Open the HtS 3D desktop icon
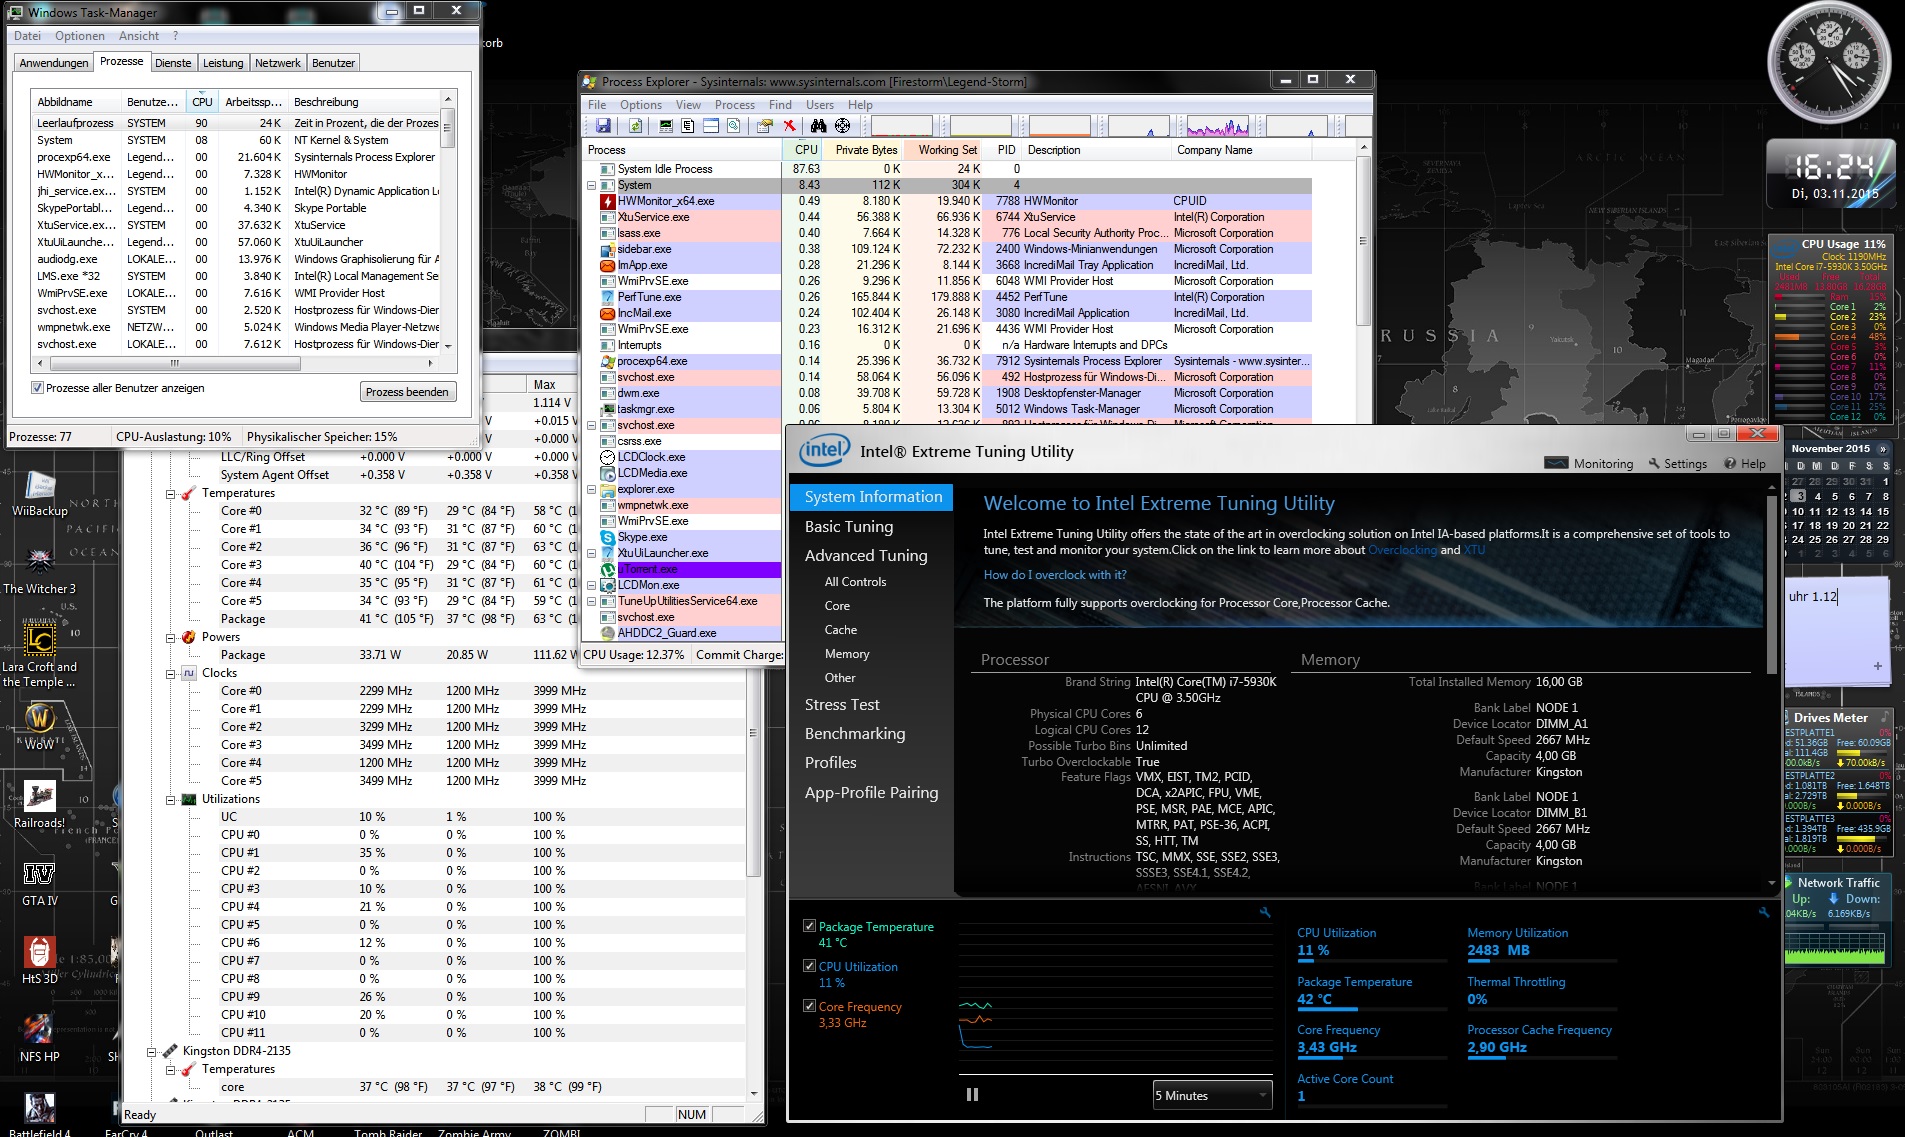Screen dimensions: 1905x1137 coord(40,960)
